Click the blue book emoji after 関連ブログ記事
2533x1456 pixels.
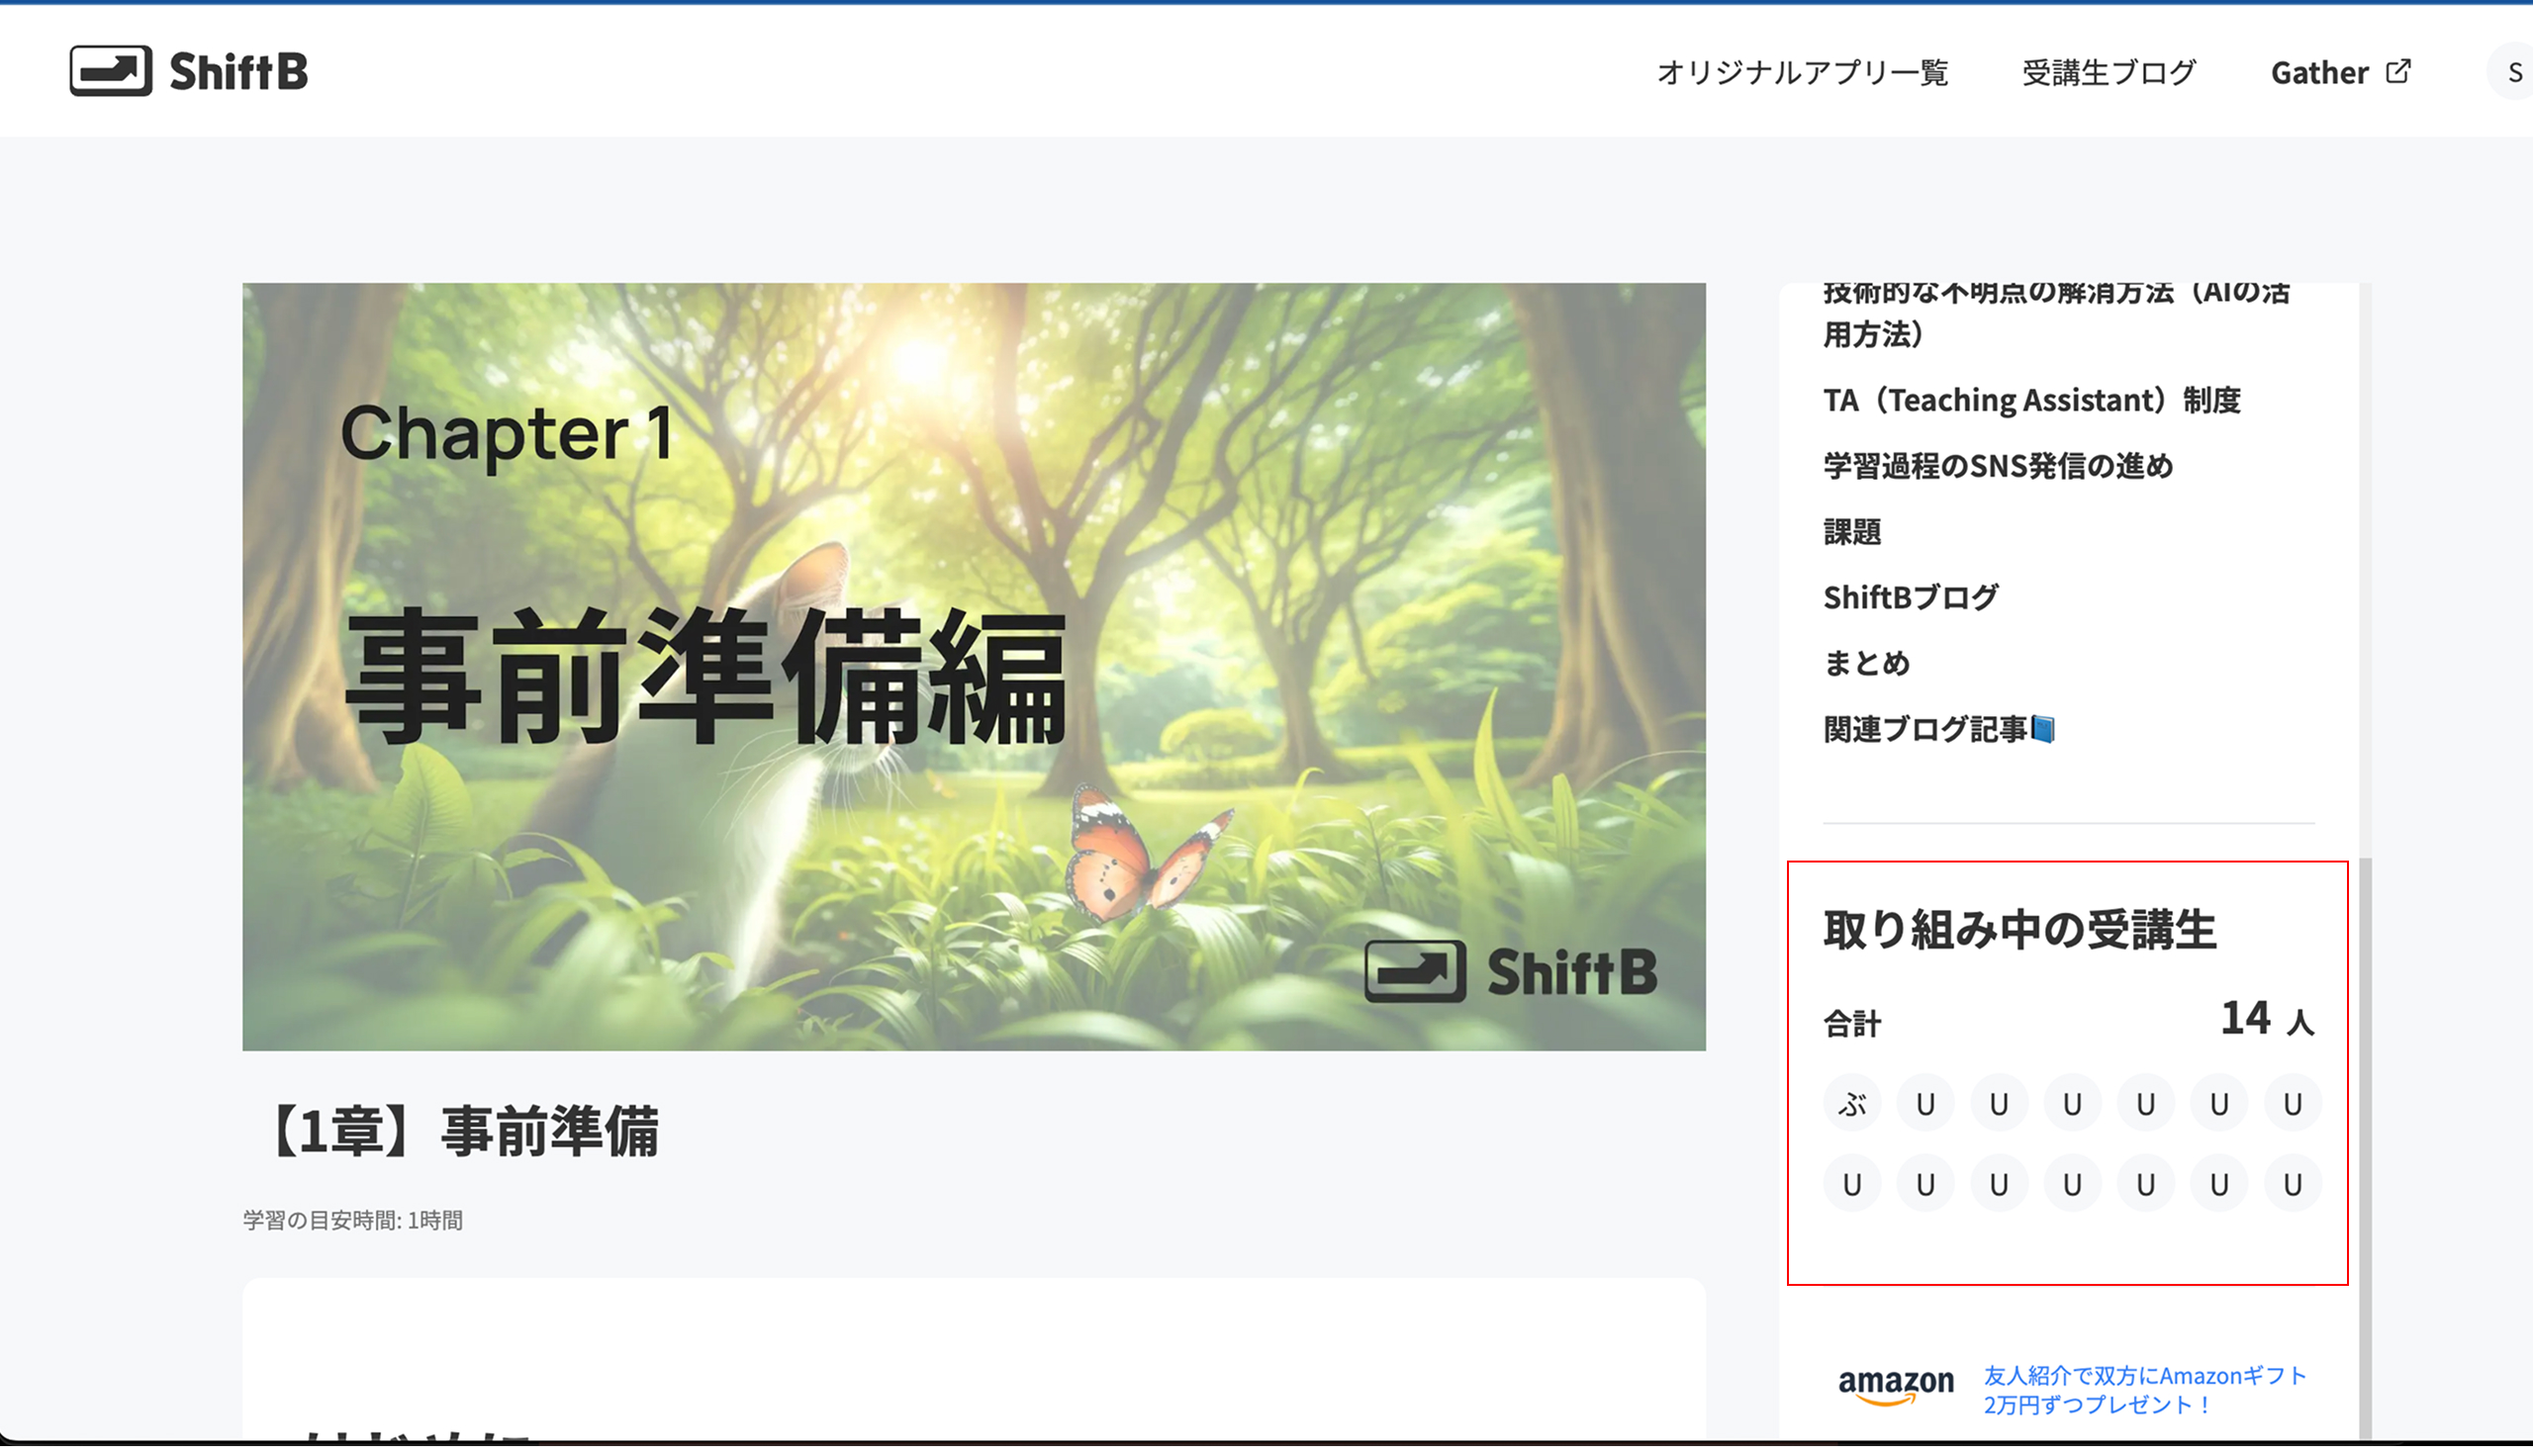click(x=2043, y=730)
